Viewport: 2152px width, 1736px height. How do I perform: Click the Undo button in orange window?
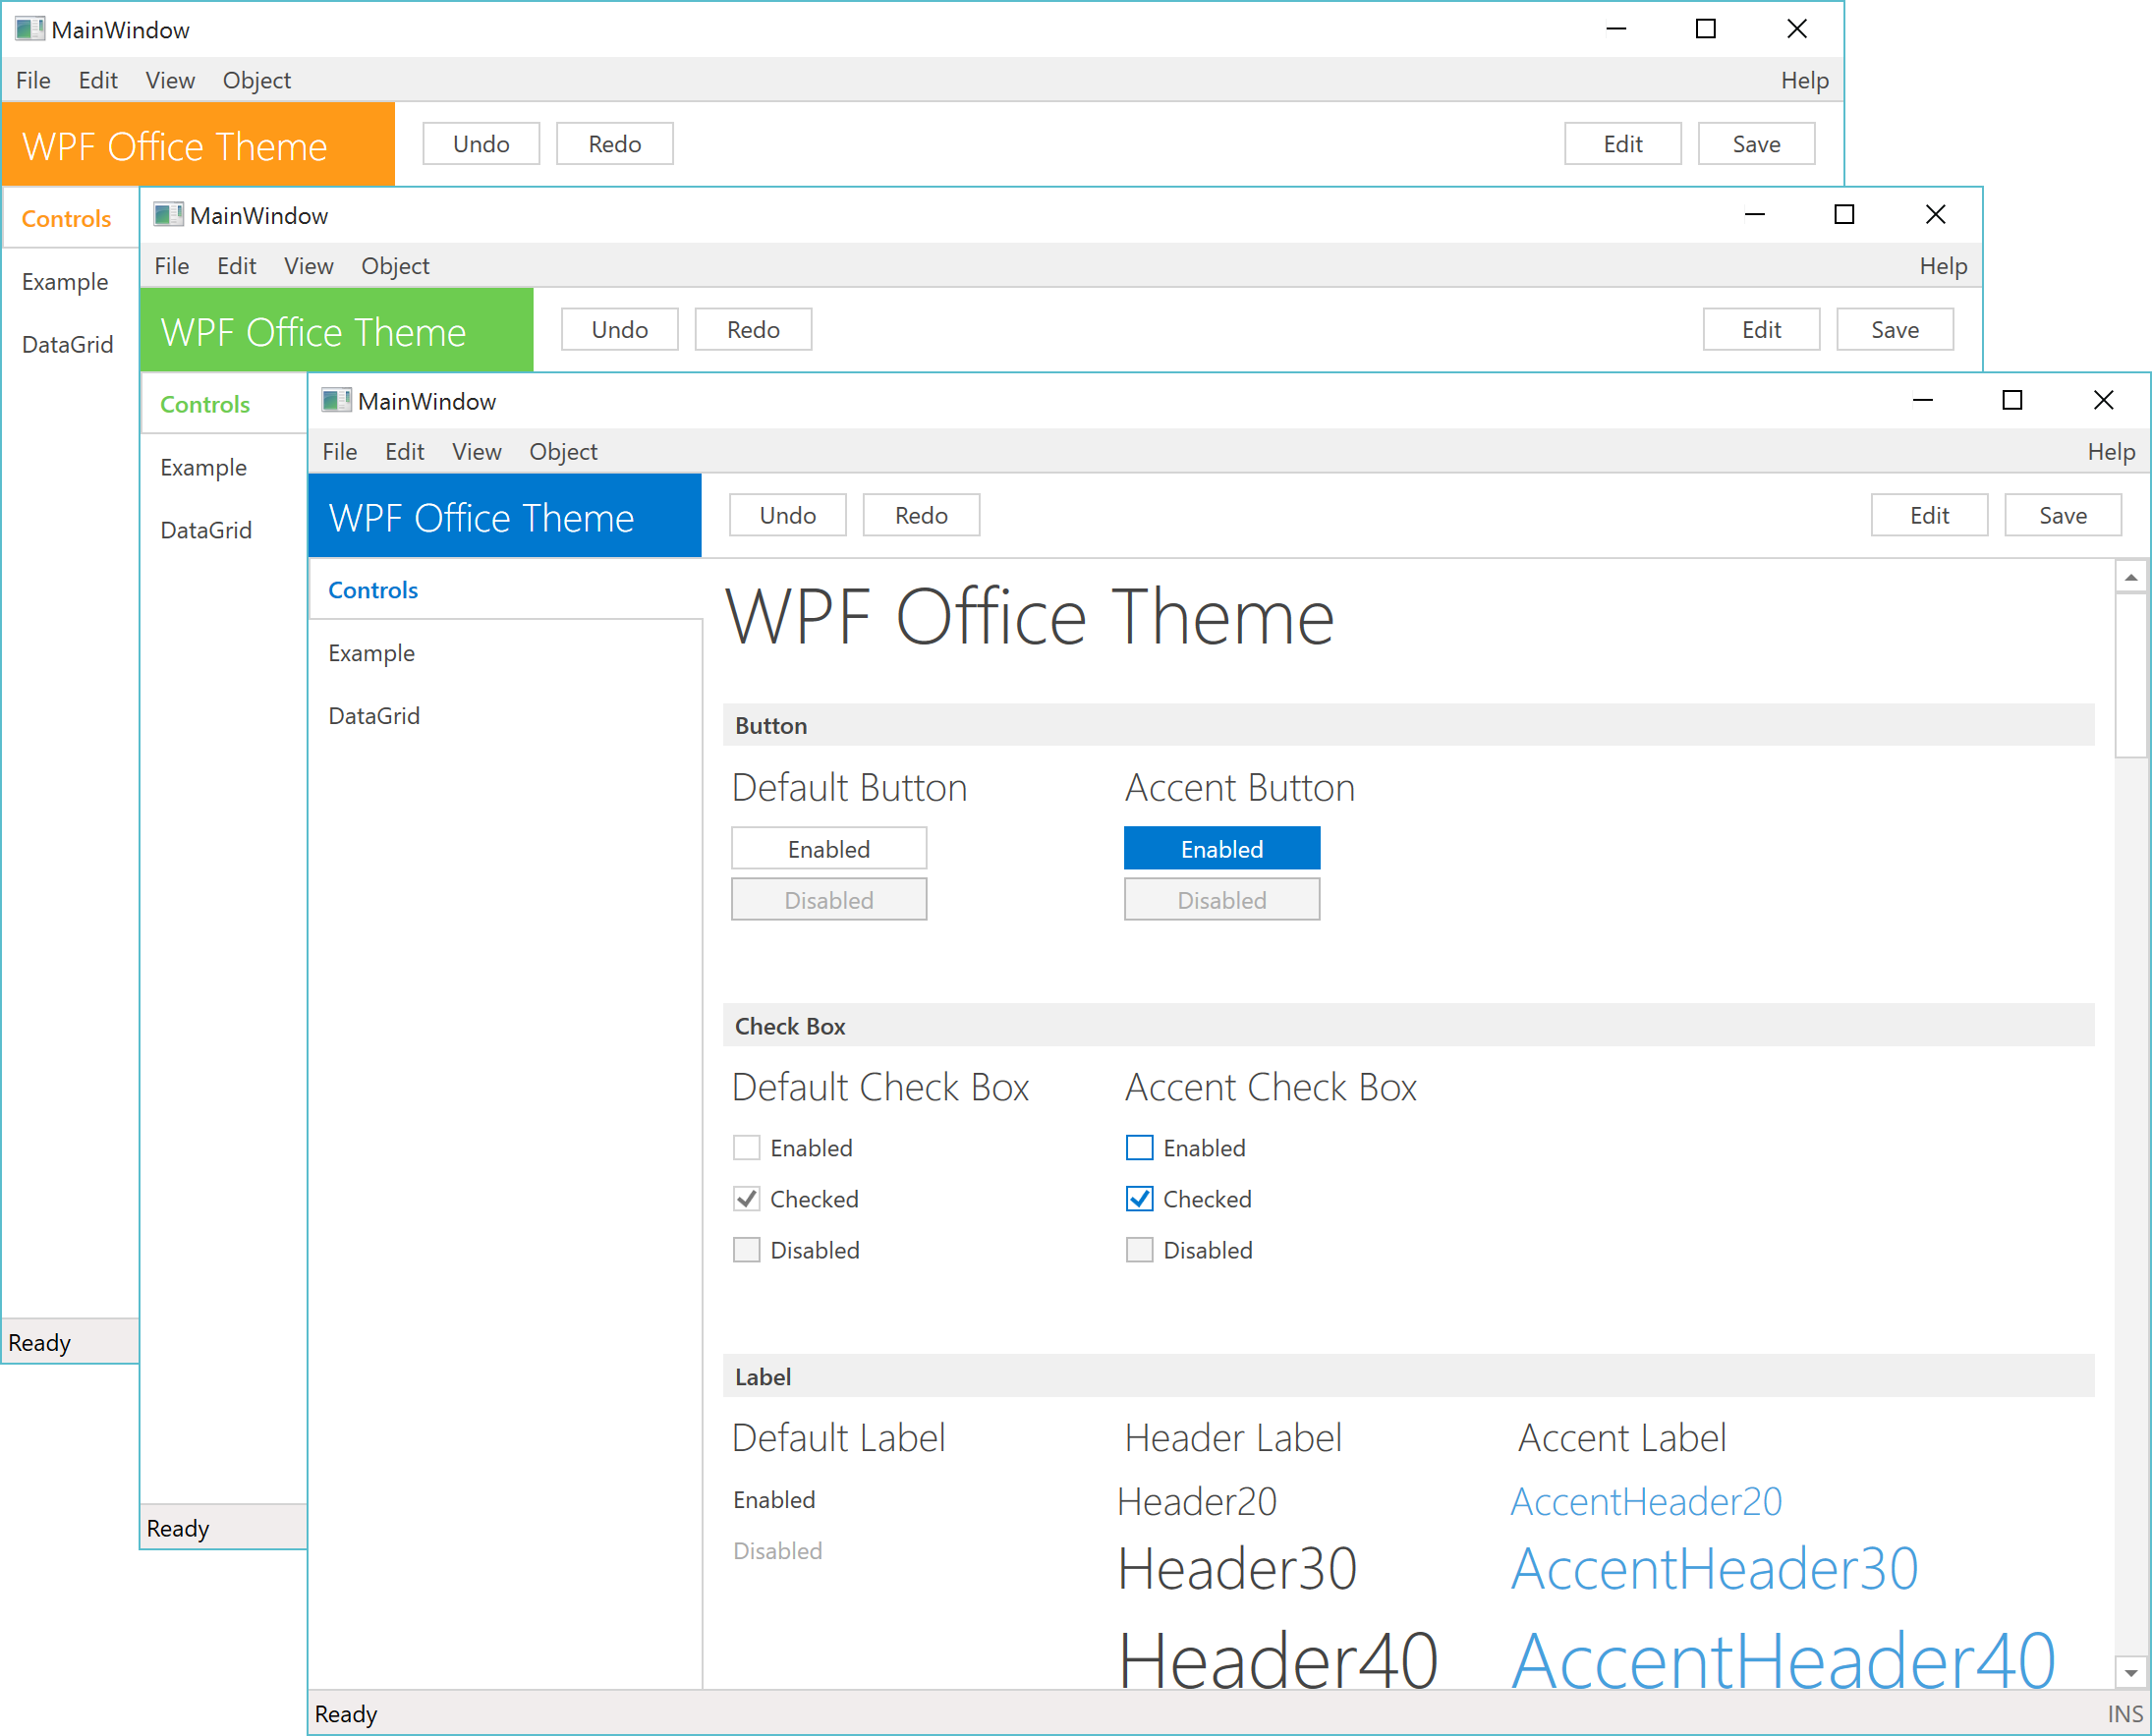(x=481, y=144)
